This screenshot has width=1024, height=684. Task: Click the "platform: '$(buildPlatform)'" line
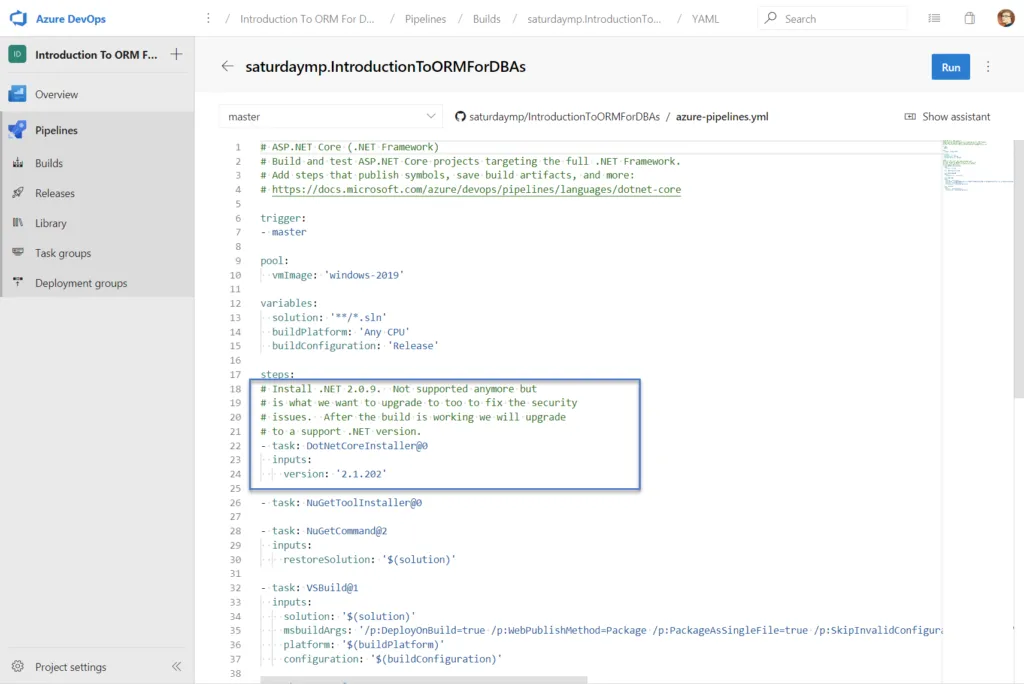364,644
